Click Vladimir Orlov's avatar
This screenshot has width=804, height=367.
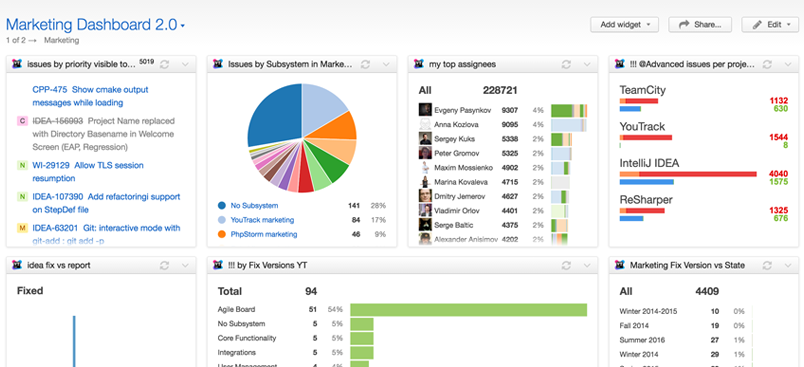click(425, 210)
